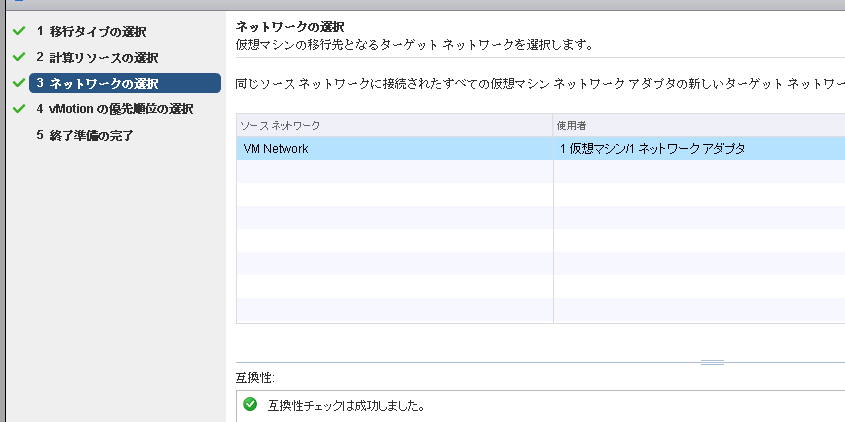845x422 pixels.
Task: Click the 互換性チェックは成功しました message
Action: click(x=346, y=406)
